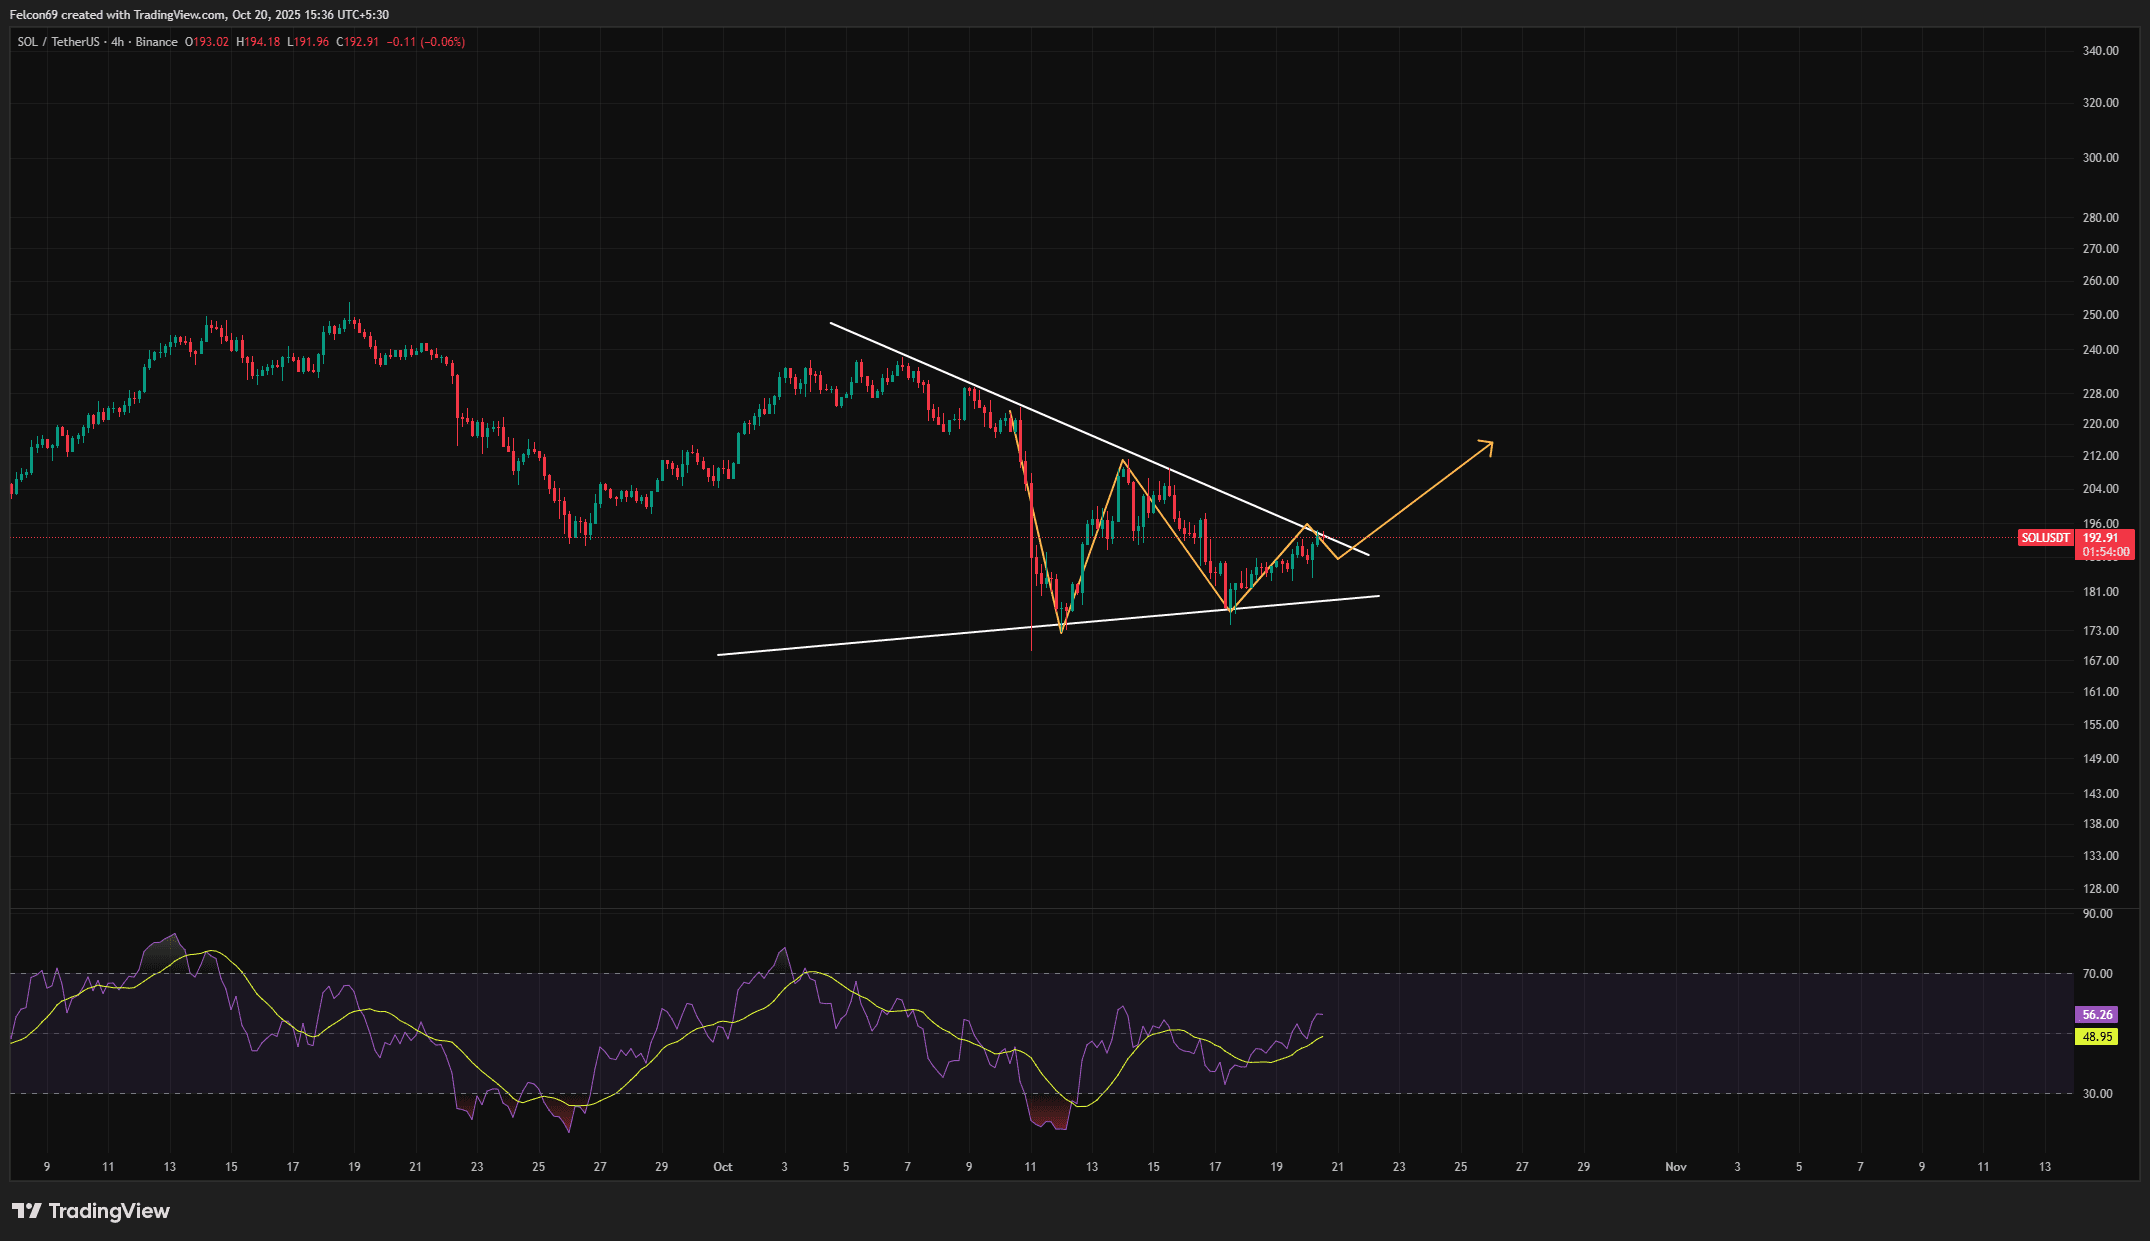Click the Binance exchange label

[156, 42]
